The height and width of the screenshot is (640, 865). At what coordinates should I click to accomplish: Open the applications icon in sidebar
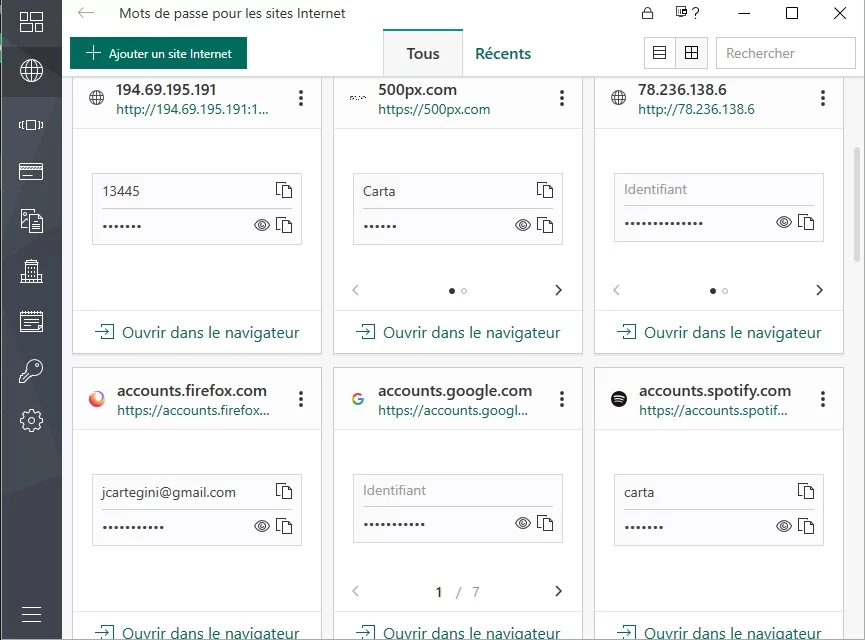click(x=31, y=125)
